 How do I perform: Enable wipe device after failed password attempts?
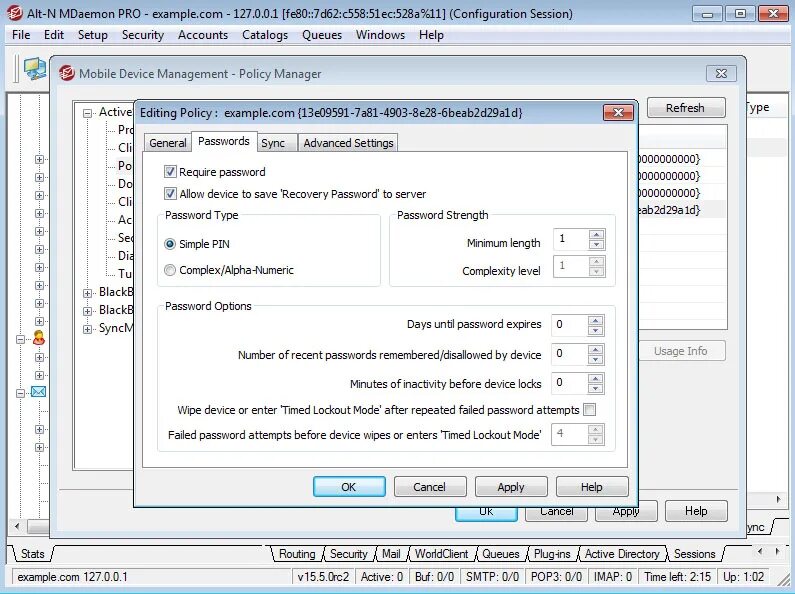tap(589, 410)
